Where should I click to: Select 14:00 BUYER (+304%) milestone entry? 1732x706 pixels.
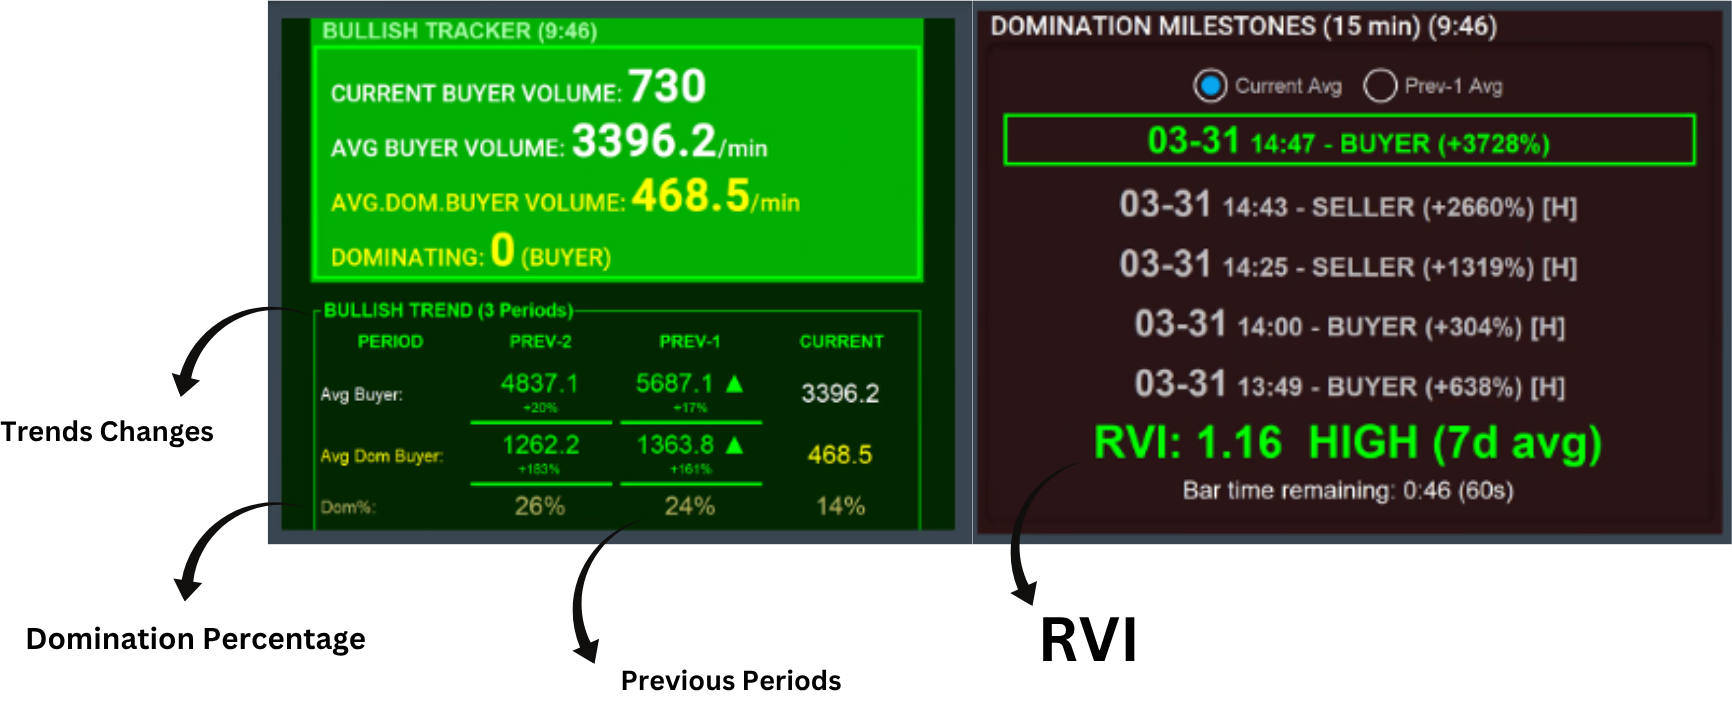[x=1348, y=326]
